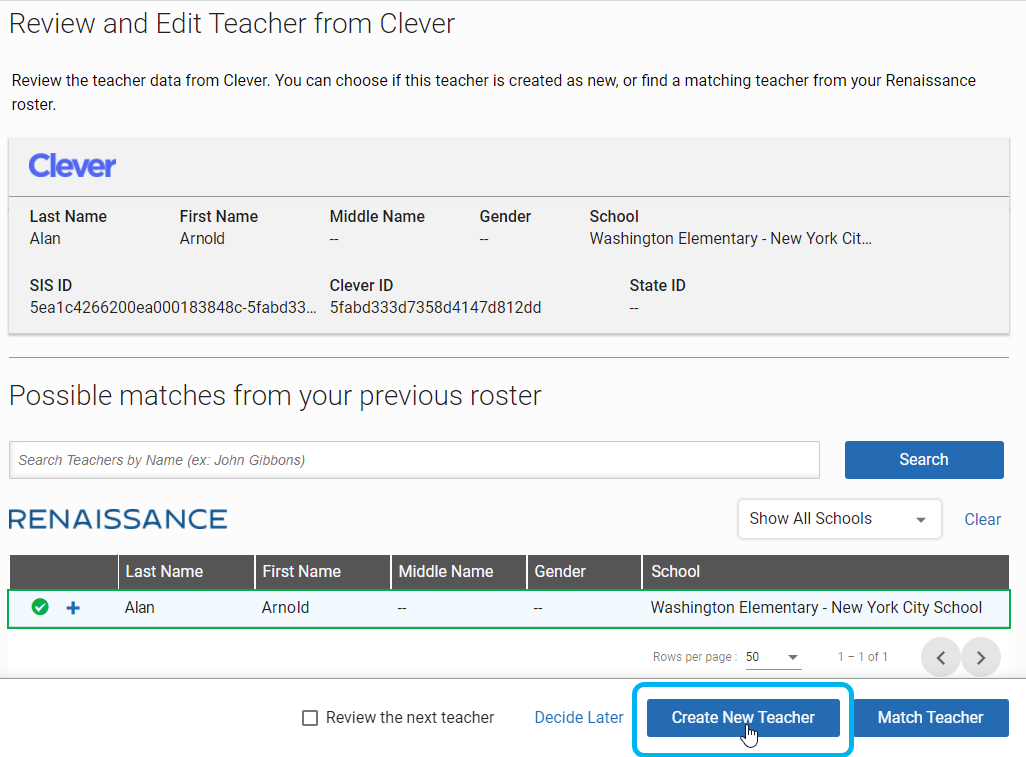Click the Renaissance logo
1026x757 pixels.
coord(118,519)
